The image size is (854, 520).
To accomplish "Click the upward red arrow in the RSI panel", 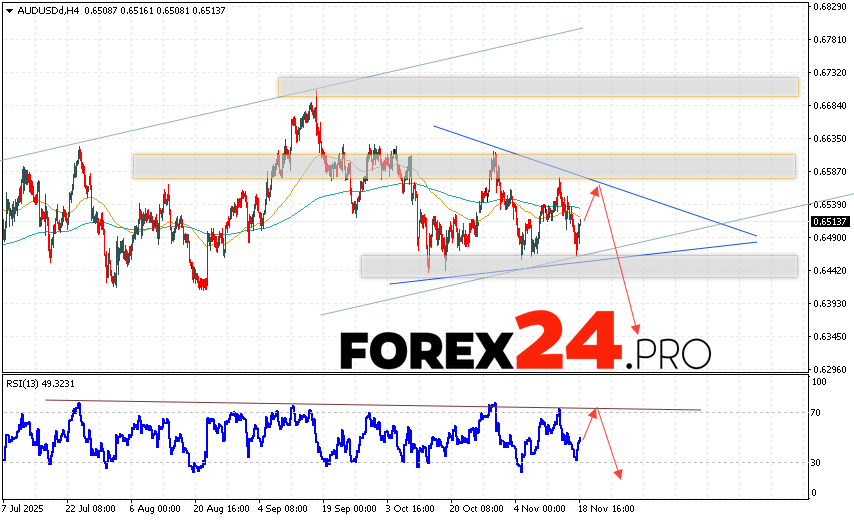I will click(x=590, y=426).
